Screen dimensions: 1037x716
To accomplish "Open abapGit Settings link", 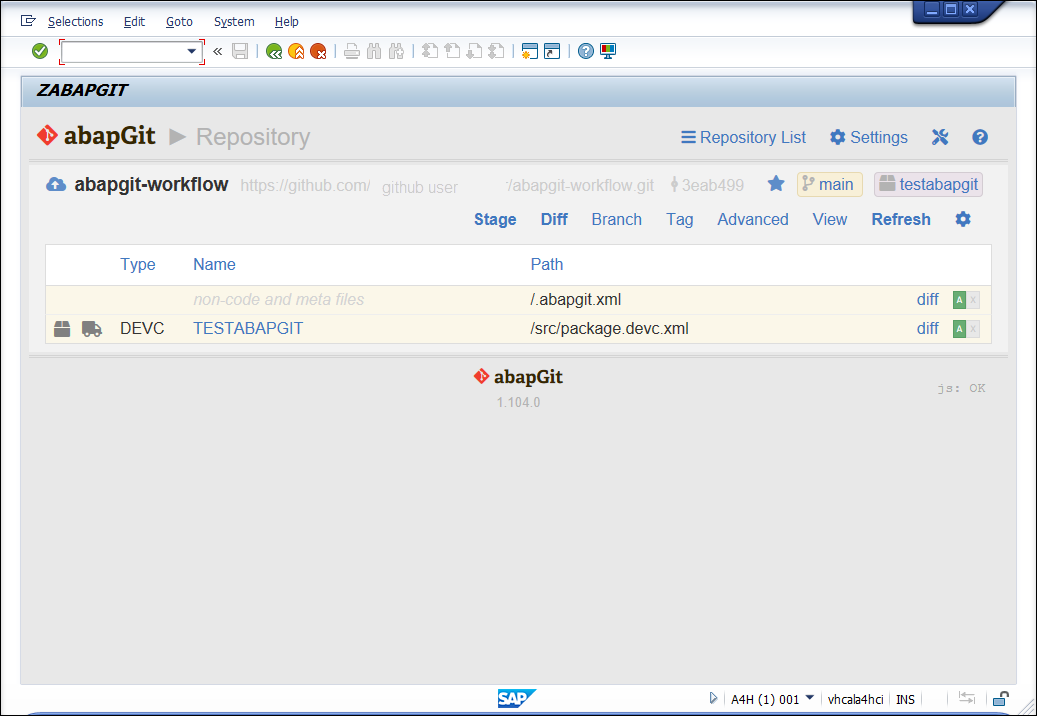I will click(869, 138).
